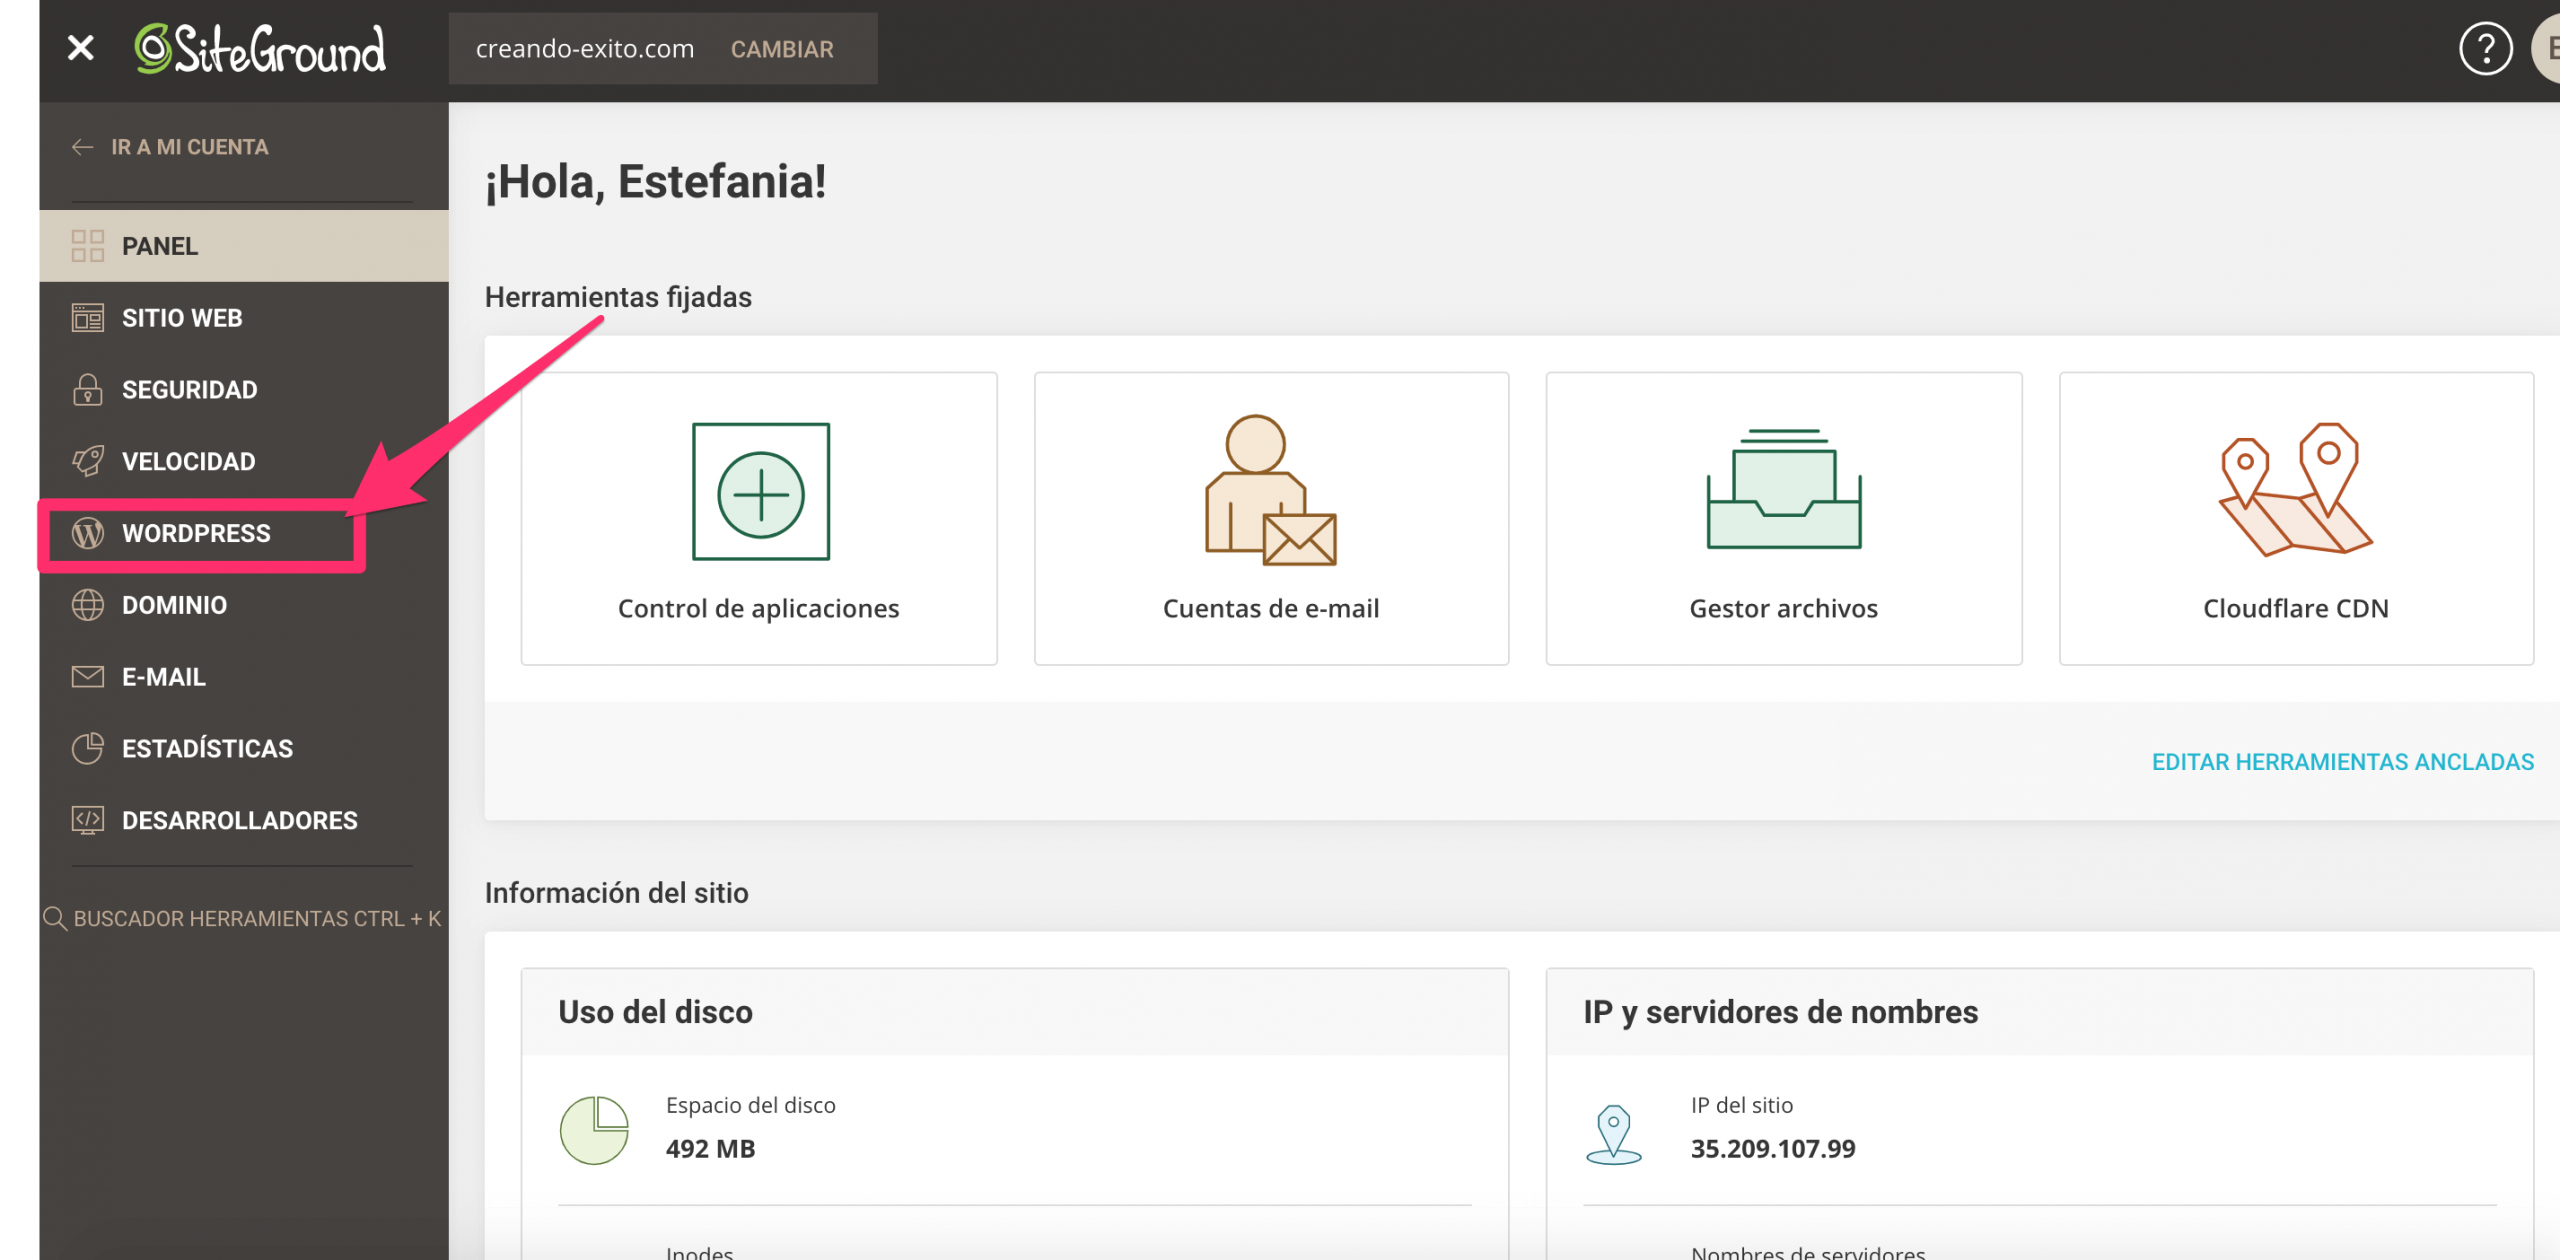Image resolution: width=2560 pixels, height=1260 pixels.
Task: Click the ¡Hola, Estefania! greeting
Action: [x=656, y=182]
